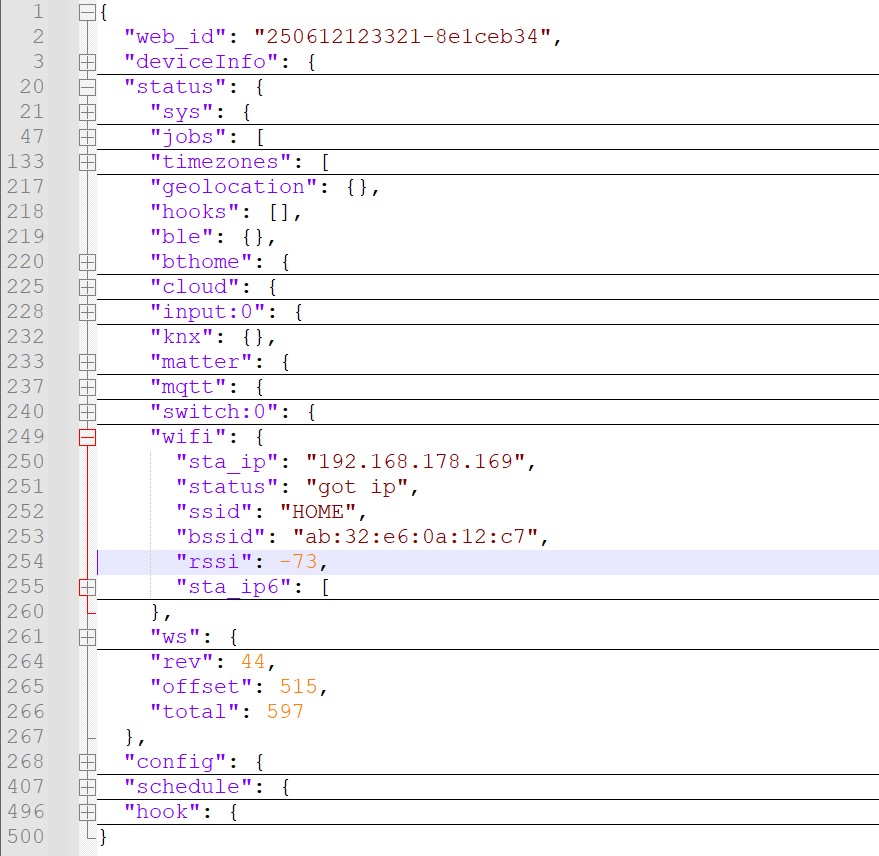This screenshot has height=856, width=879.
Task: Expand the folded "timezones" array
Action: [x=87, y=163]
